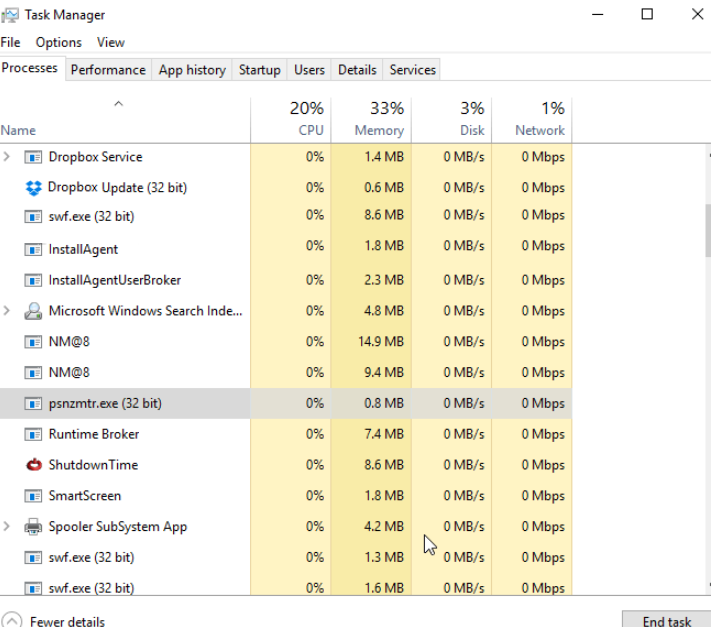Click the Microsoft Windows Search Indexer icon
712x627 pixels.
[x=34, y=311]
